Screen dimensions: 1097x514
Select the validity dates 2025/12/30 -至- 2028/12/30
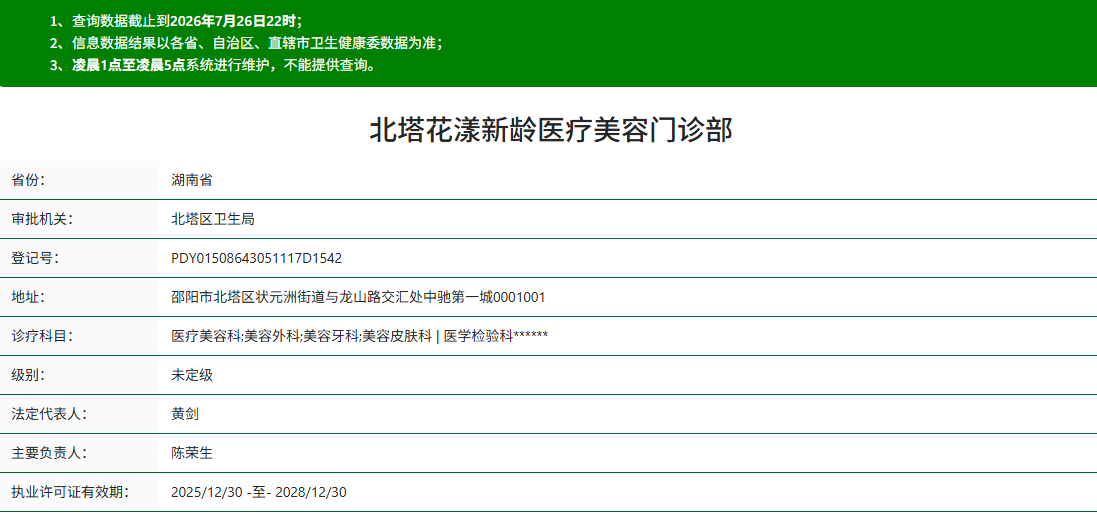click(259, 492)
